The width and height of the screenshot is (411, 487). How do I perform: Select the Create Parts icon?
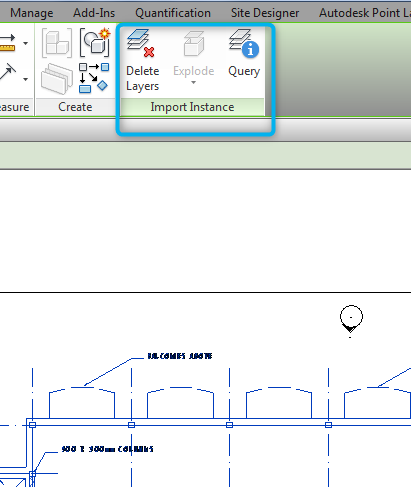(57, 43)
